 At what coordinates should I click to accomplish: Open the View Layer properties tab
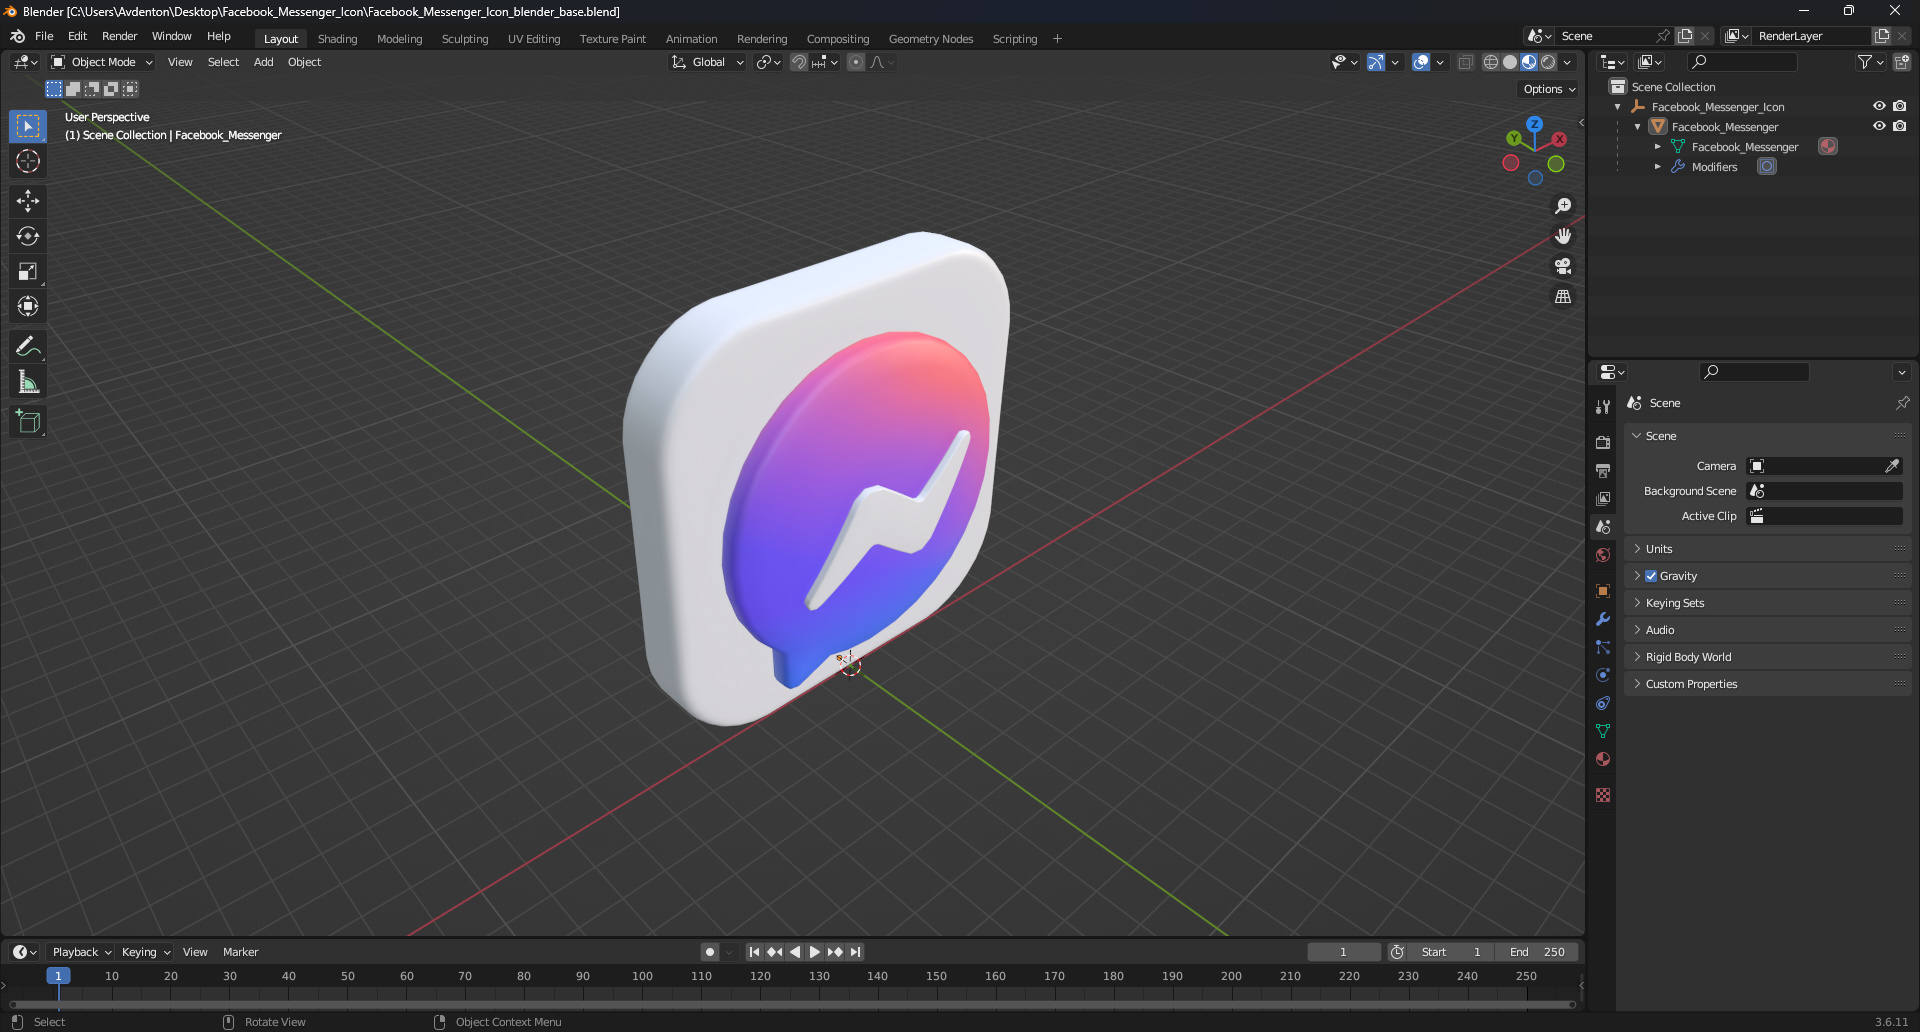[x=1603, y=498]
